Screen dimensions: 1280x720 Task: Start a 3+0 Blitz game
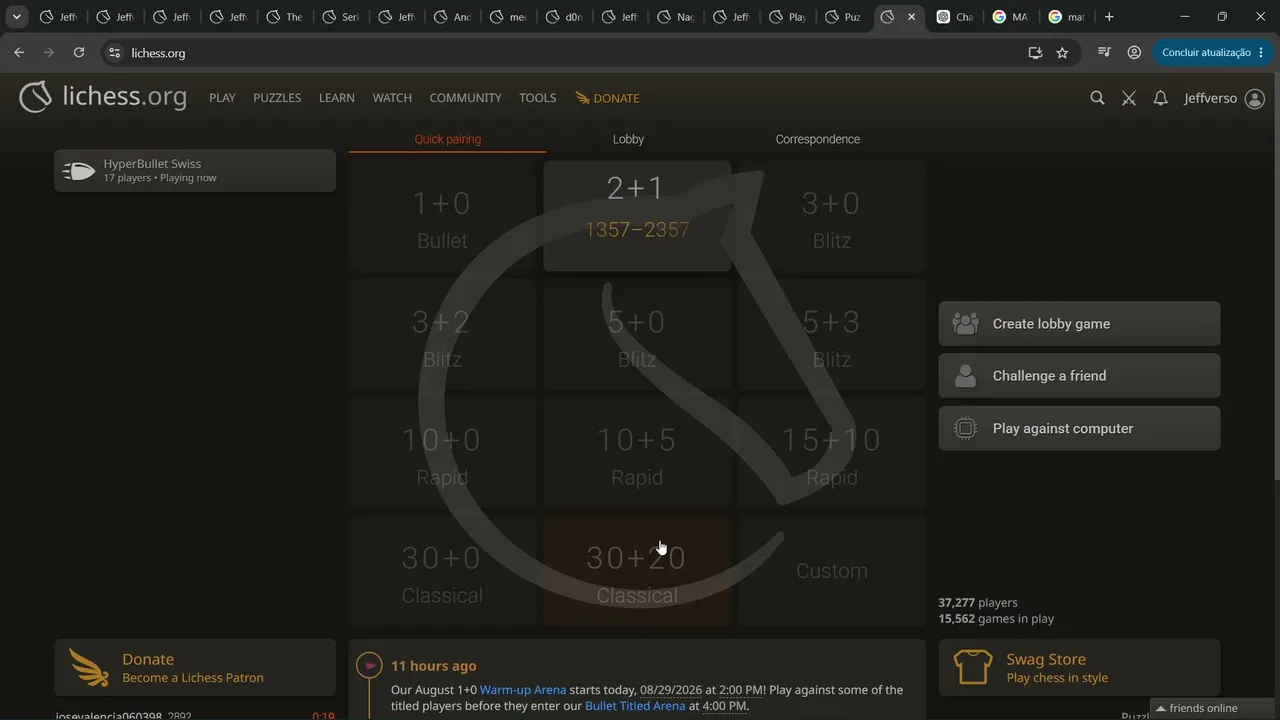(x=832, y=216)
